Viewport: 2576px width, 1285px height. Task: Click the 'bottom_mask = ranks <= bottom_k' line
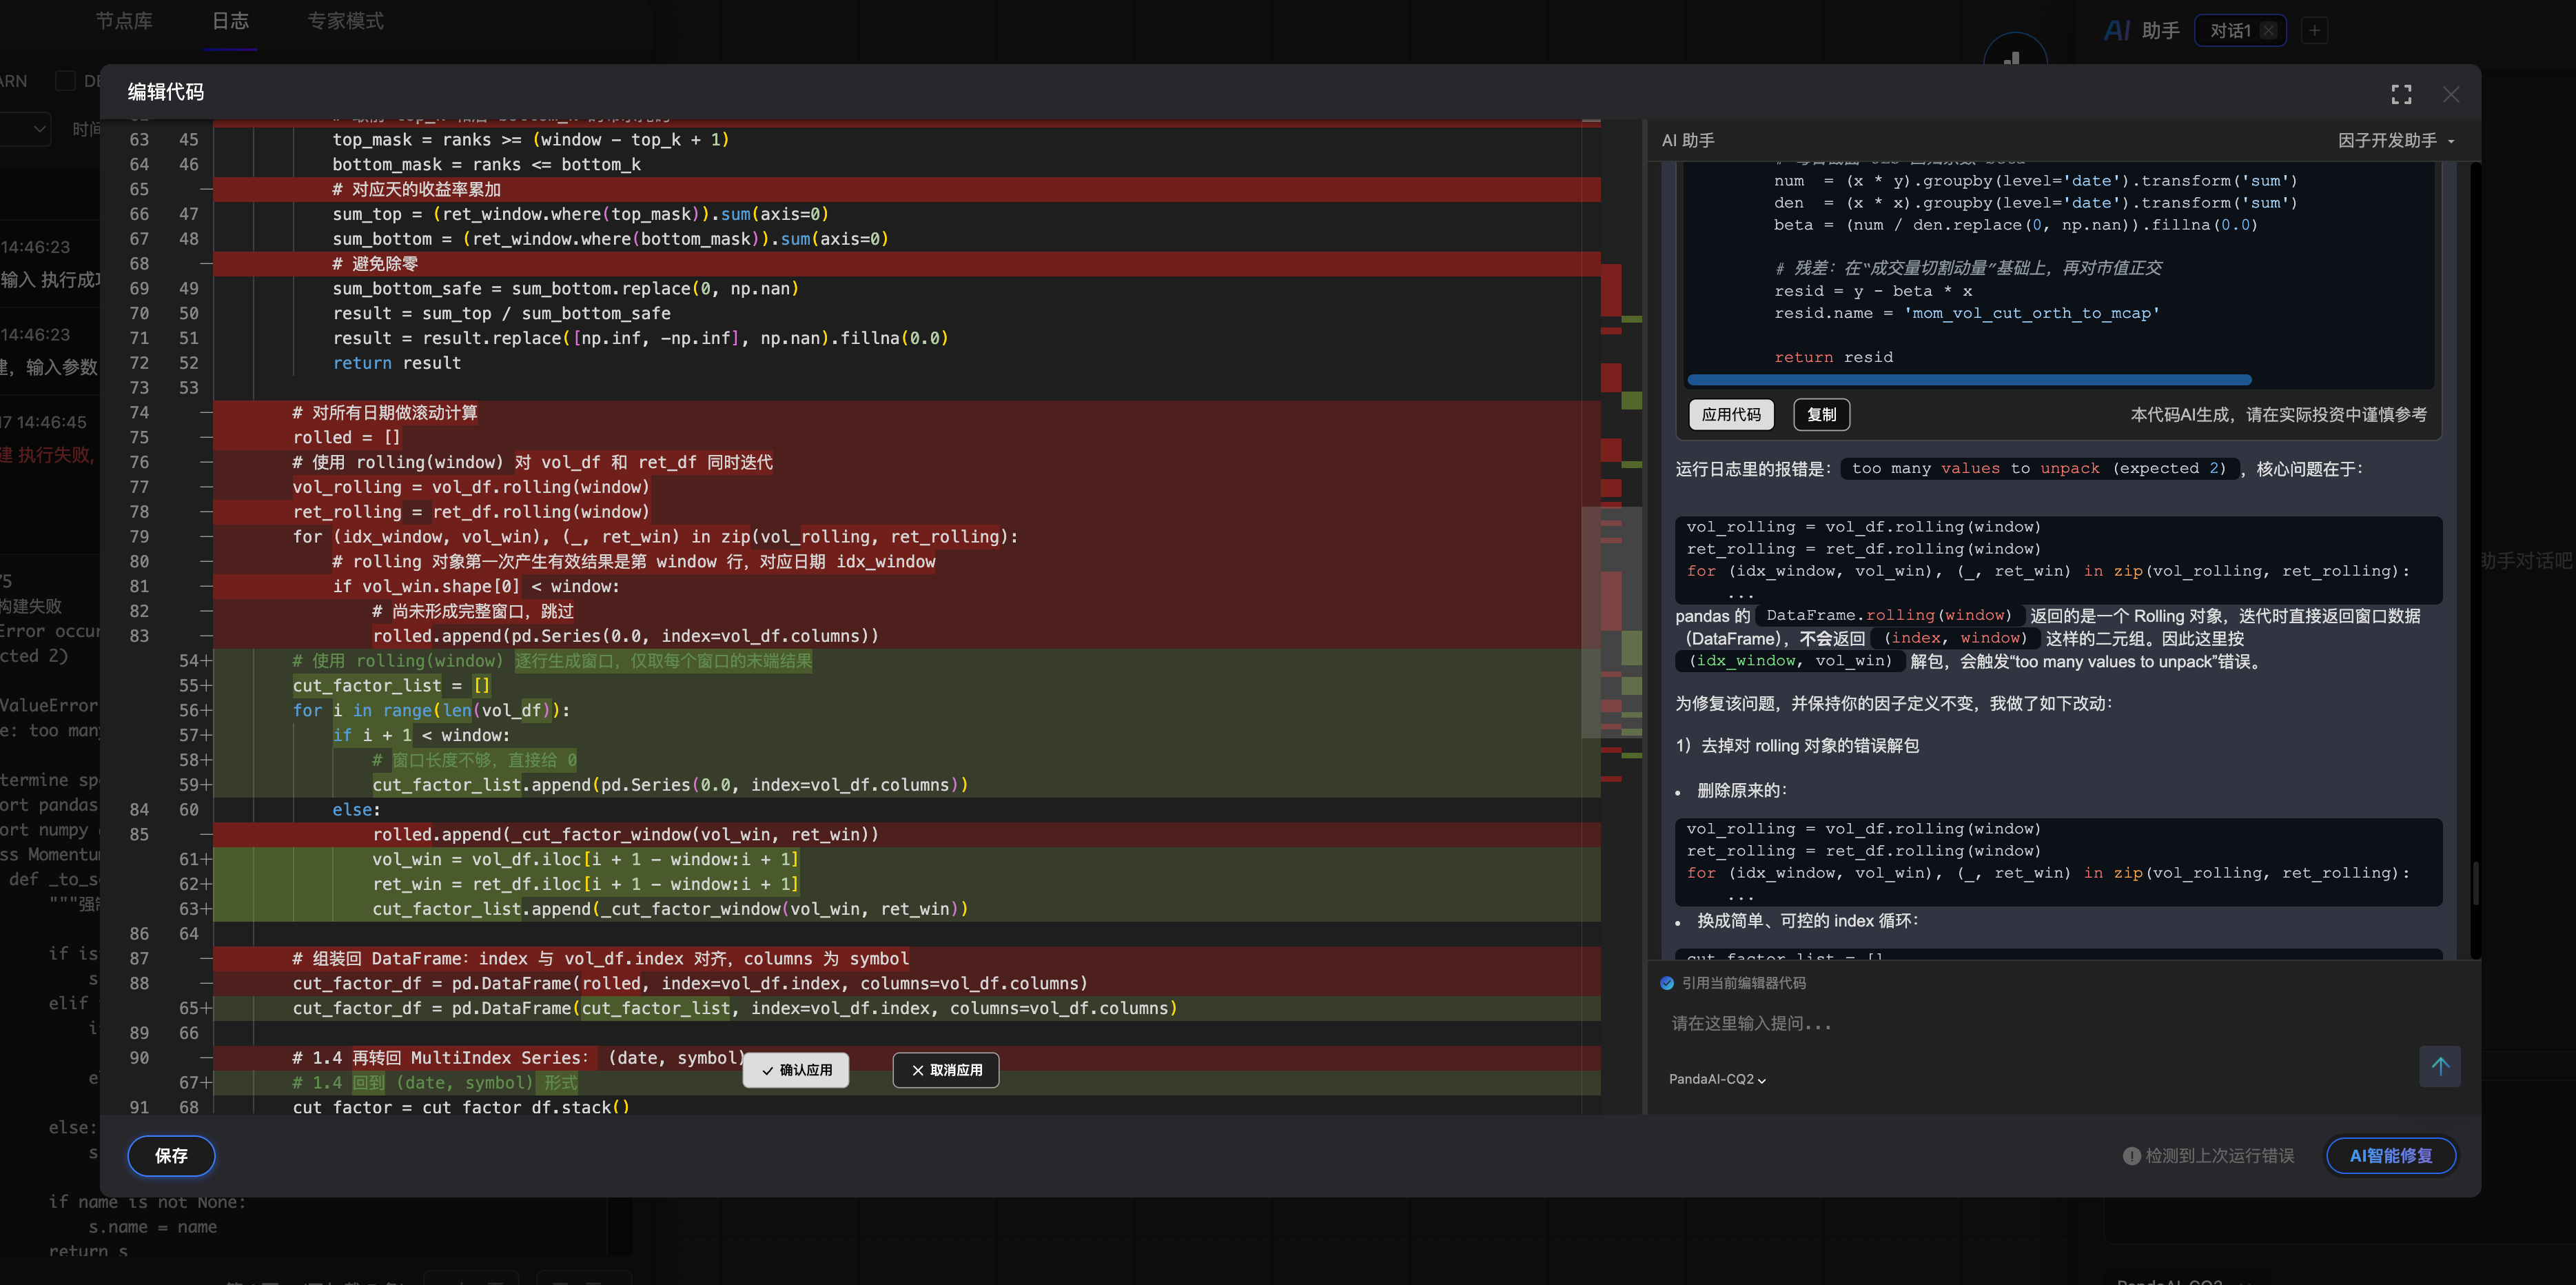(x=486, y=164)
